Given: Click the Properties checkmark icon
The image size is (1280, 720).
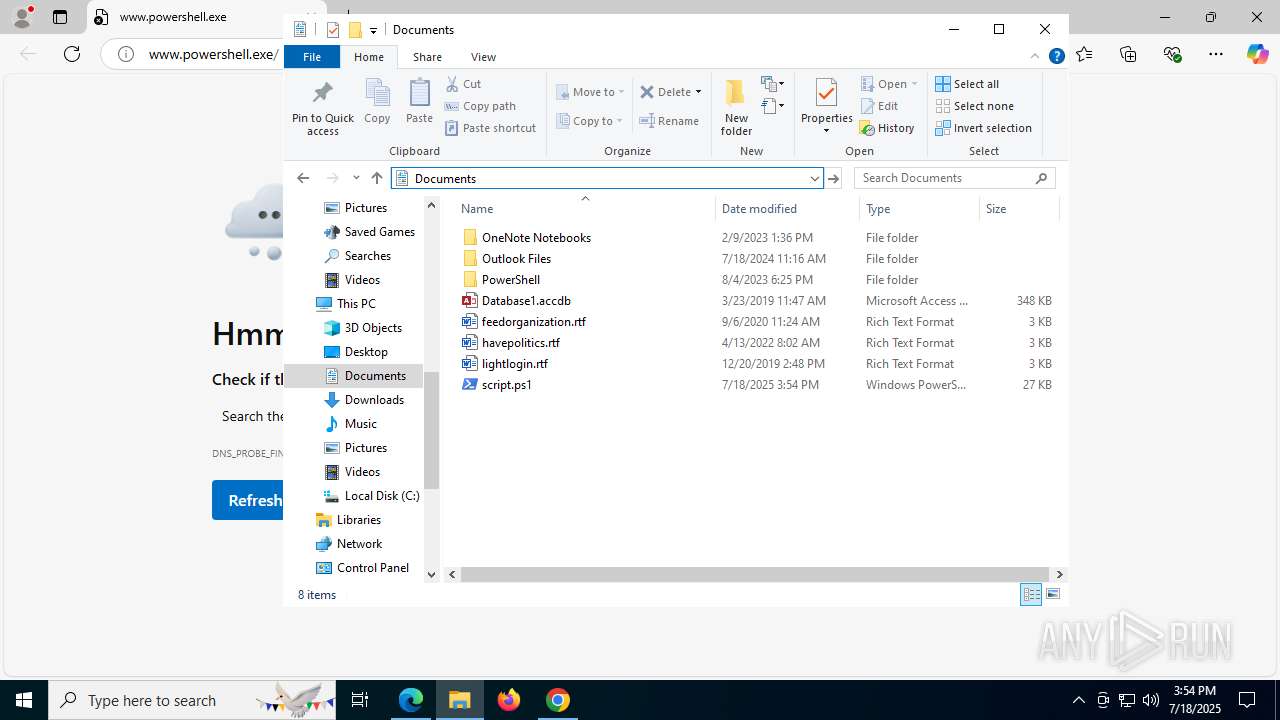Looking at the screenshot, I should pos(826,92).
